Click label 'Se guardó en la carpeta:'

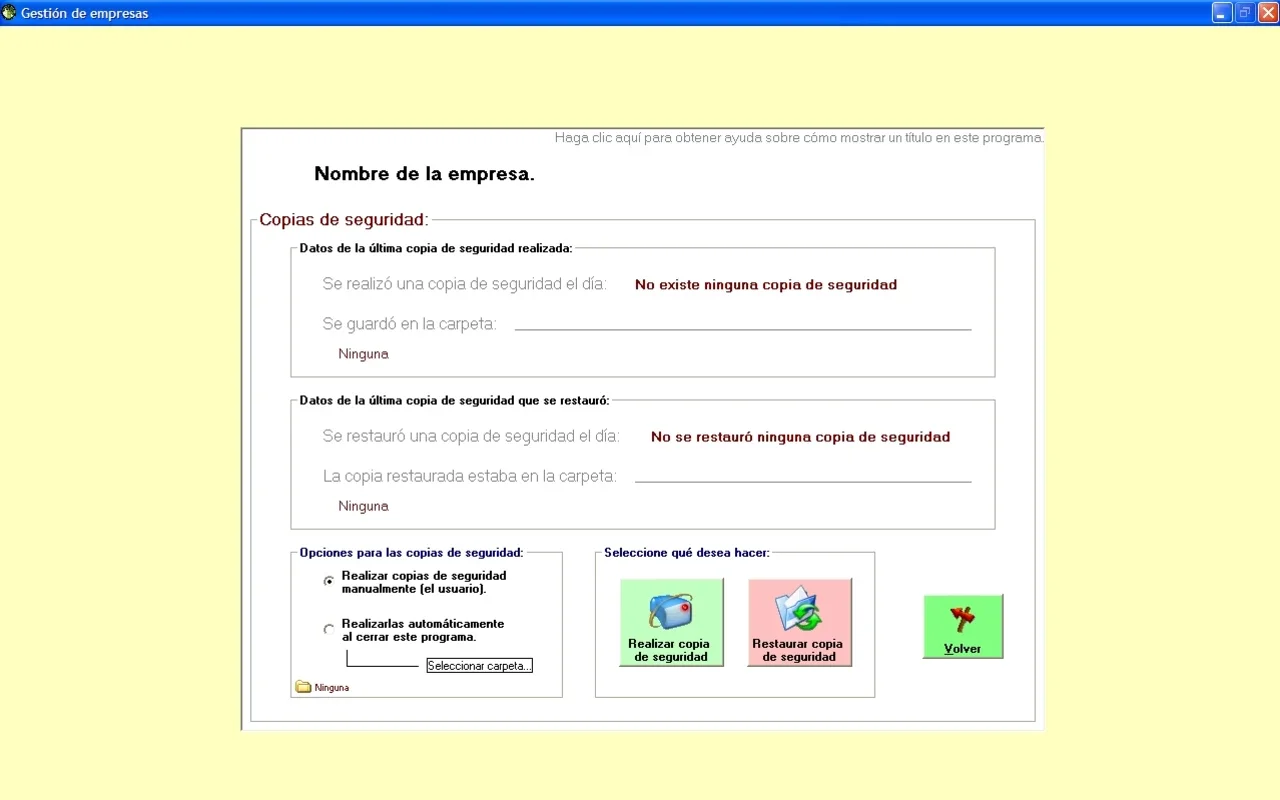coord(409,324)
